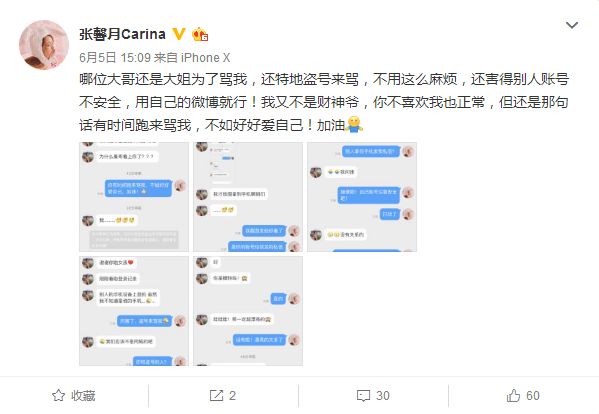
Task: Open the post options chevron menu
Action: pos(571,26)
